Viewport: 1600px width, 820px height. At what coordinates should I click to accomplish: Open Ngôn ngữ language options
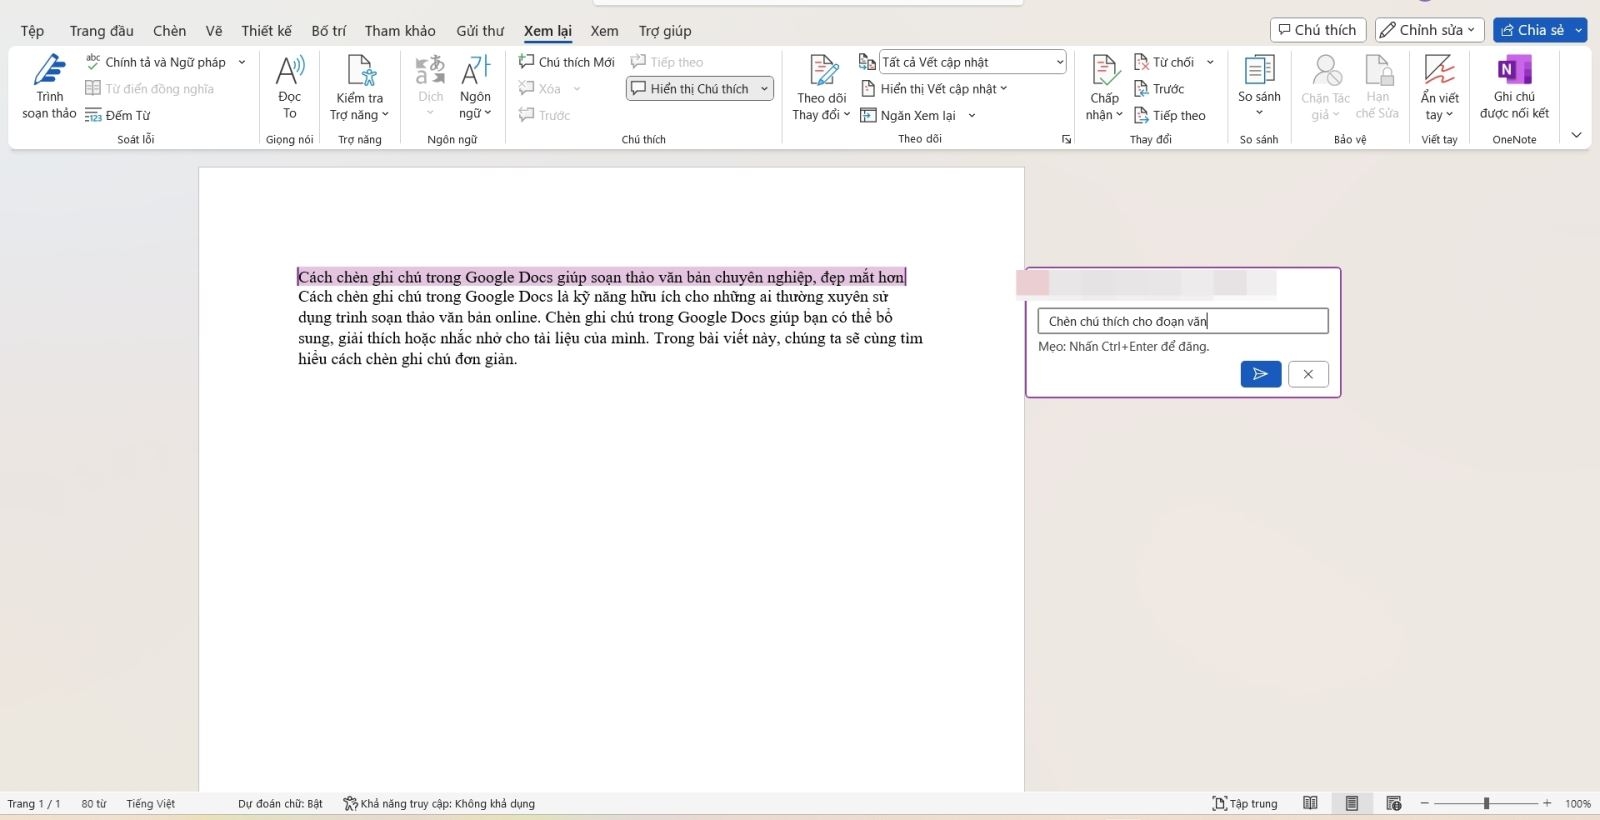pos(475,87)
